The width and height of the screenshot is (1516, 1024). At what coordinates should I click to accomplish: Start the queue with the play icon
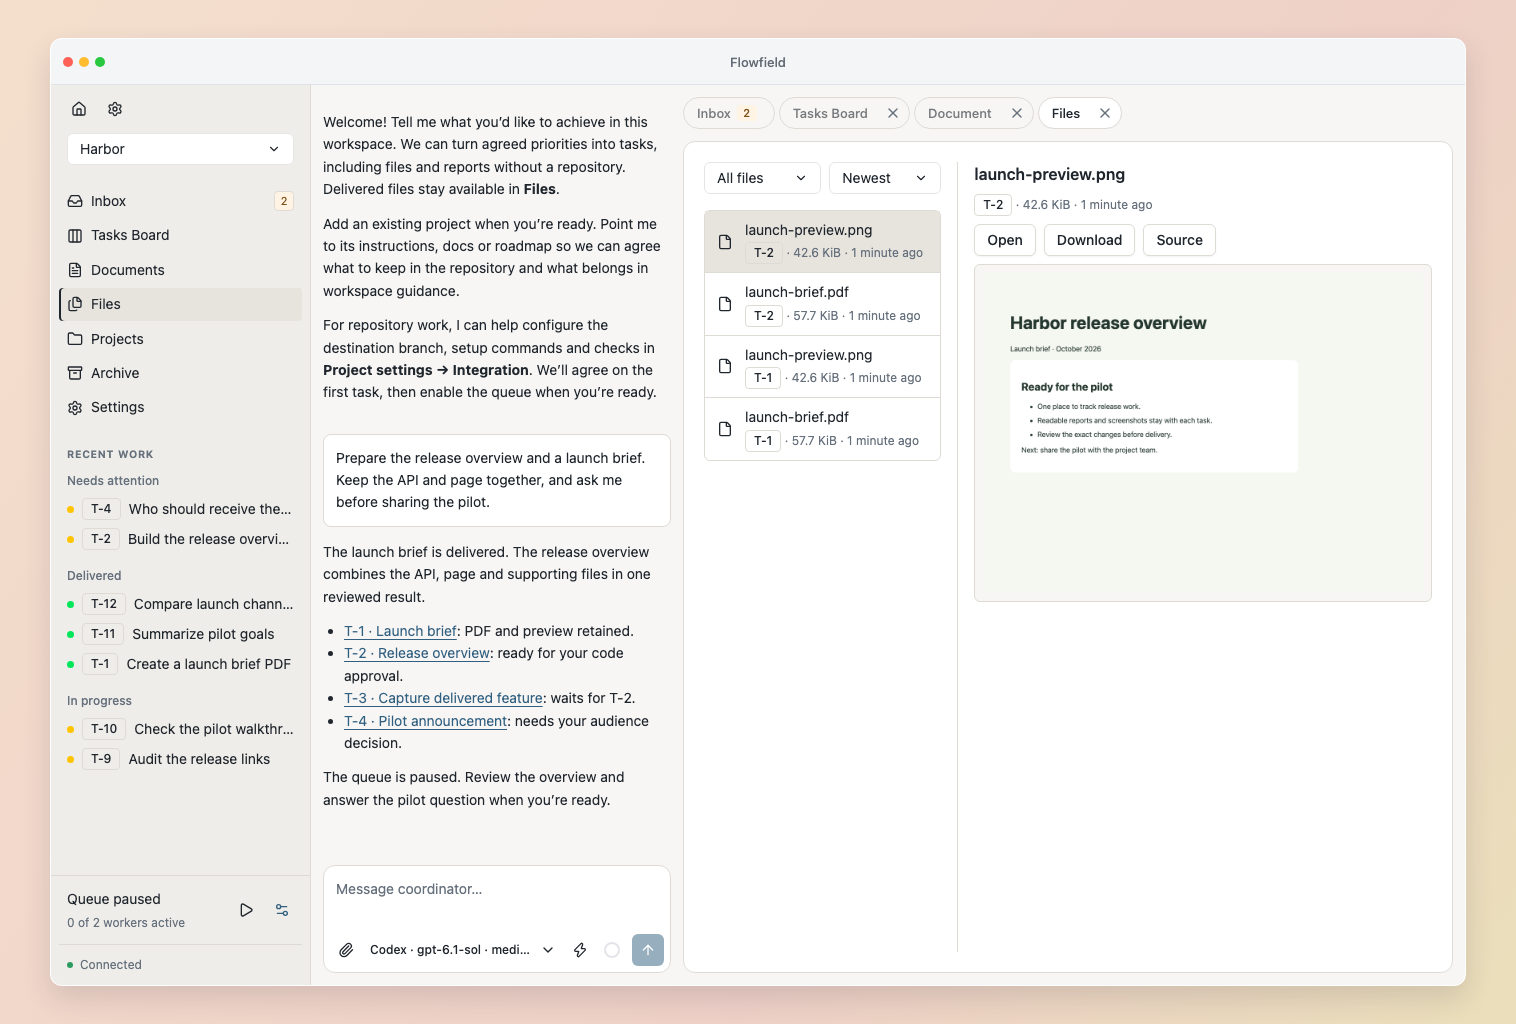pyautogui.click(x=246, y=910)
